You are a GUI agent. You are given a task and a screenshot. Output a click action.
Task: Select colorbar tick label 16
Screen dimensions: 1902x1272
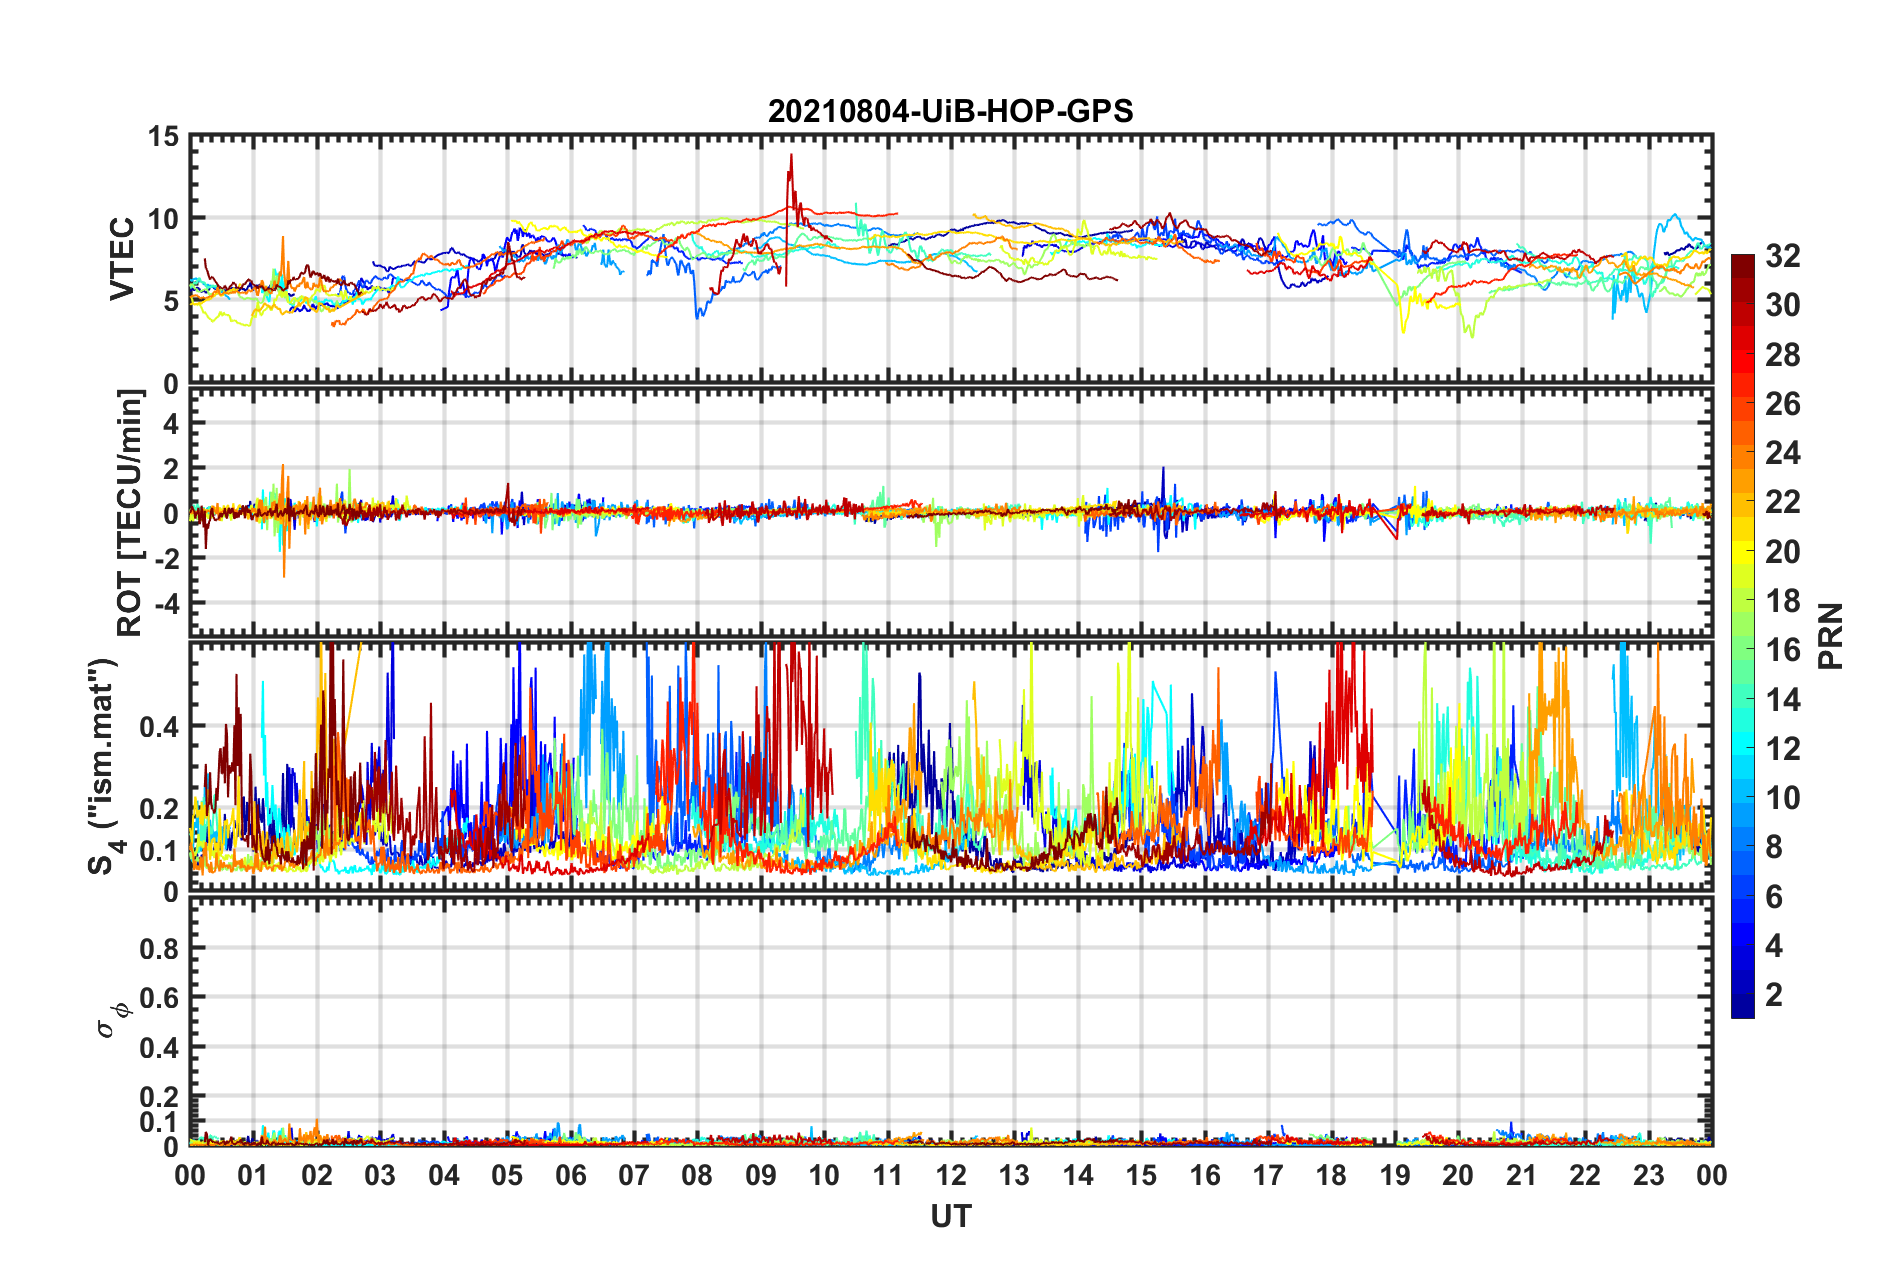click(x=1782, y=650)
